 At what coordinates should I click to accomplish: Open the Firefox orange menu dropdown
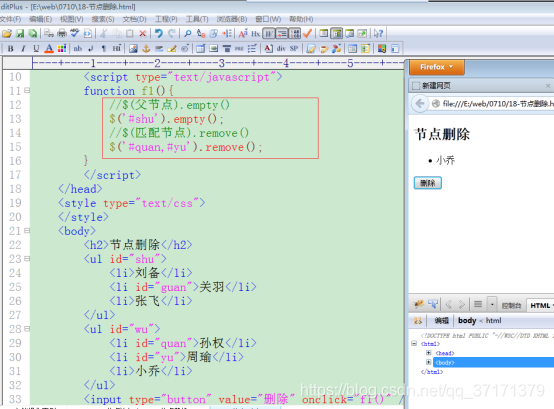(437, 67)
